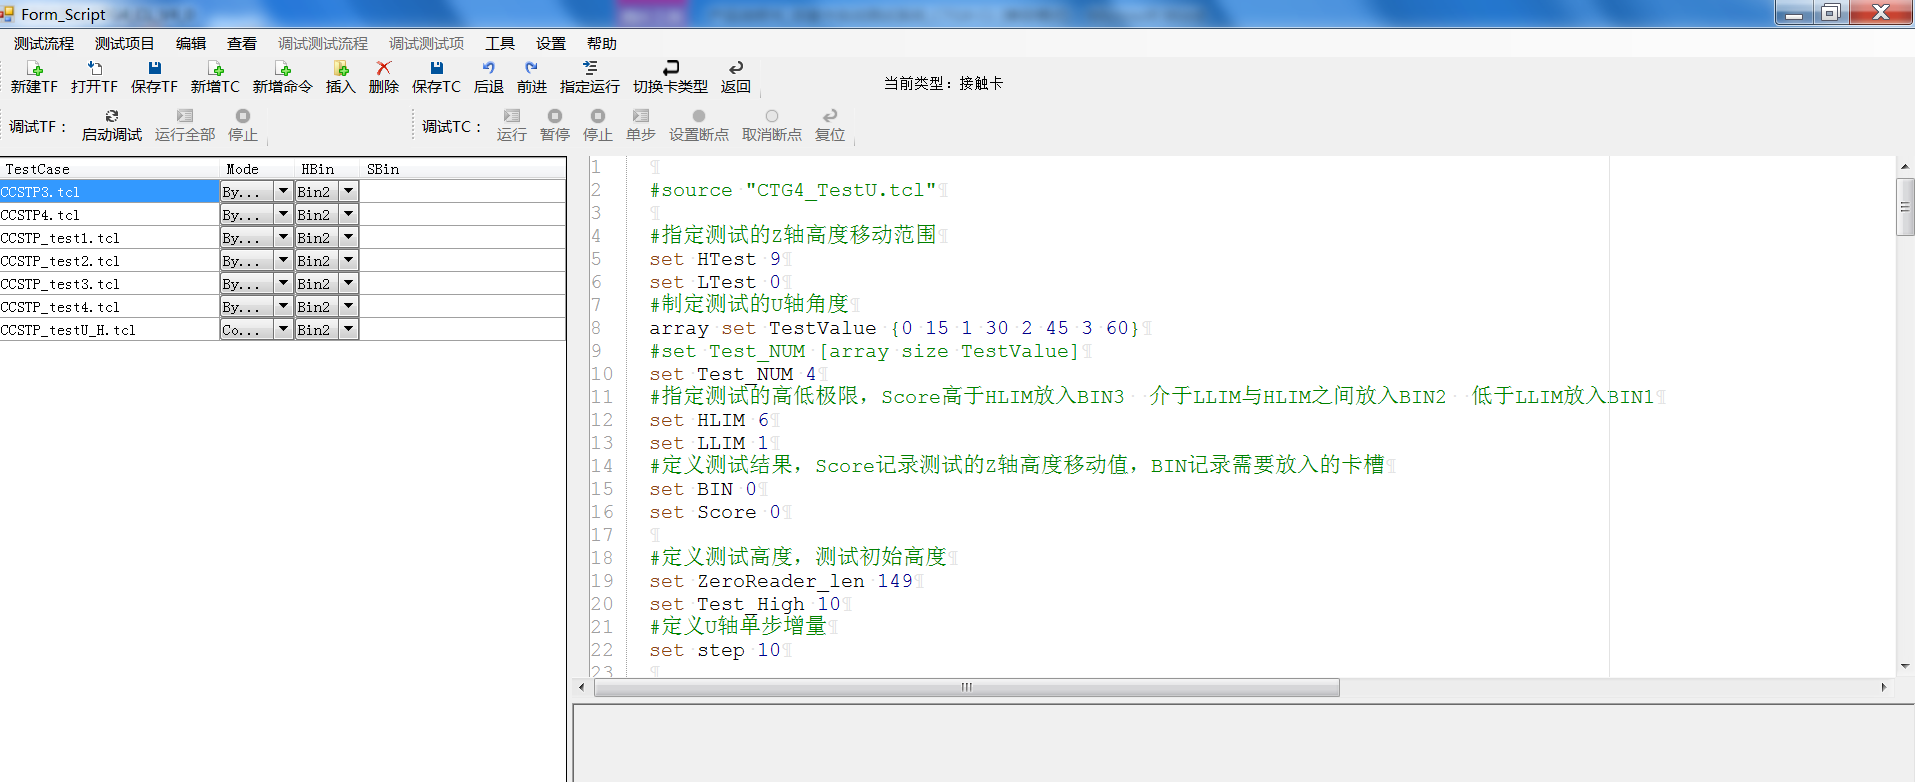Click the 新增TC toolbar icon
1915x782 pixels.
coord(216,68)
